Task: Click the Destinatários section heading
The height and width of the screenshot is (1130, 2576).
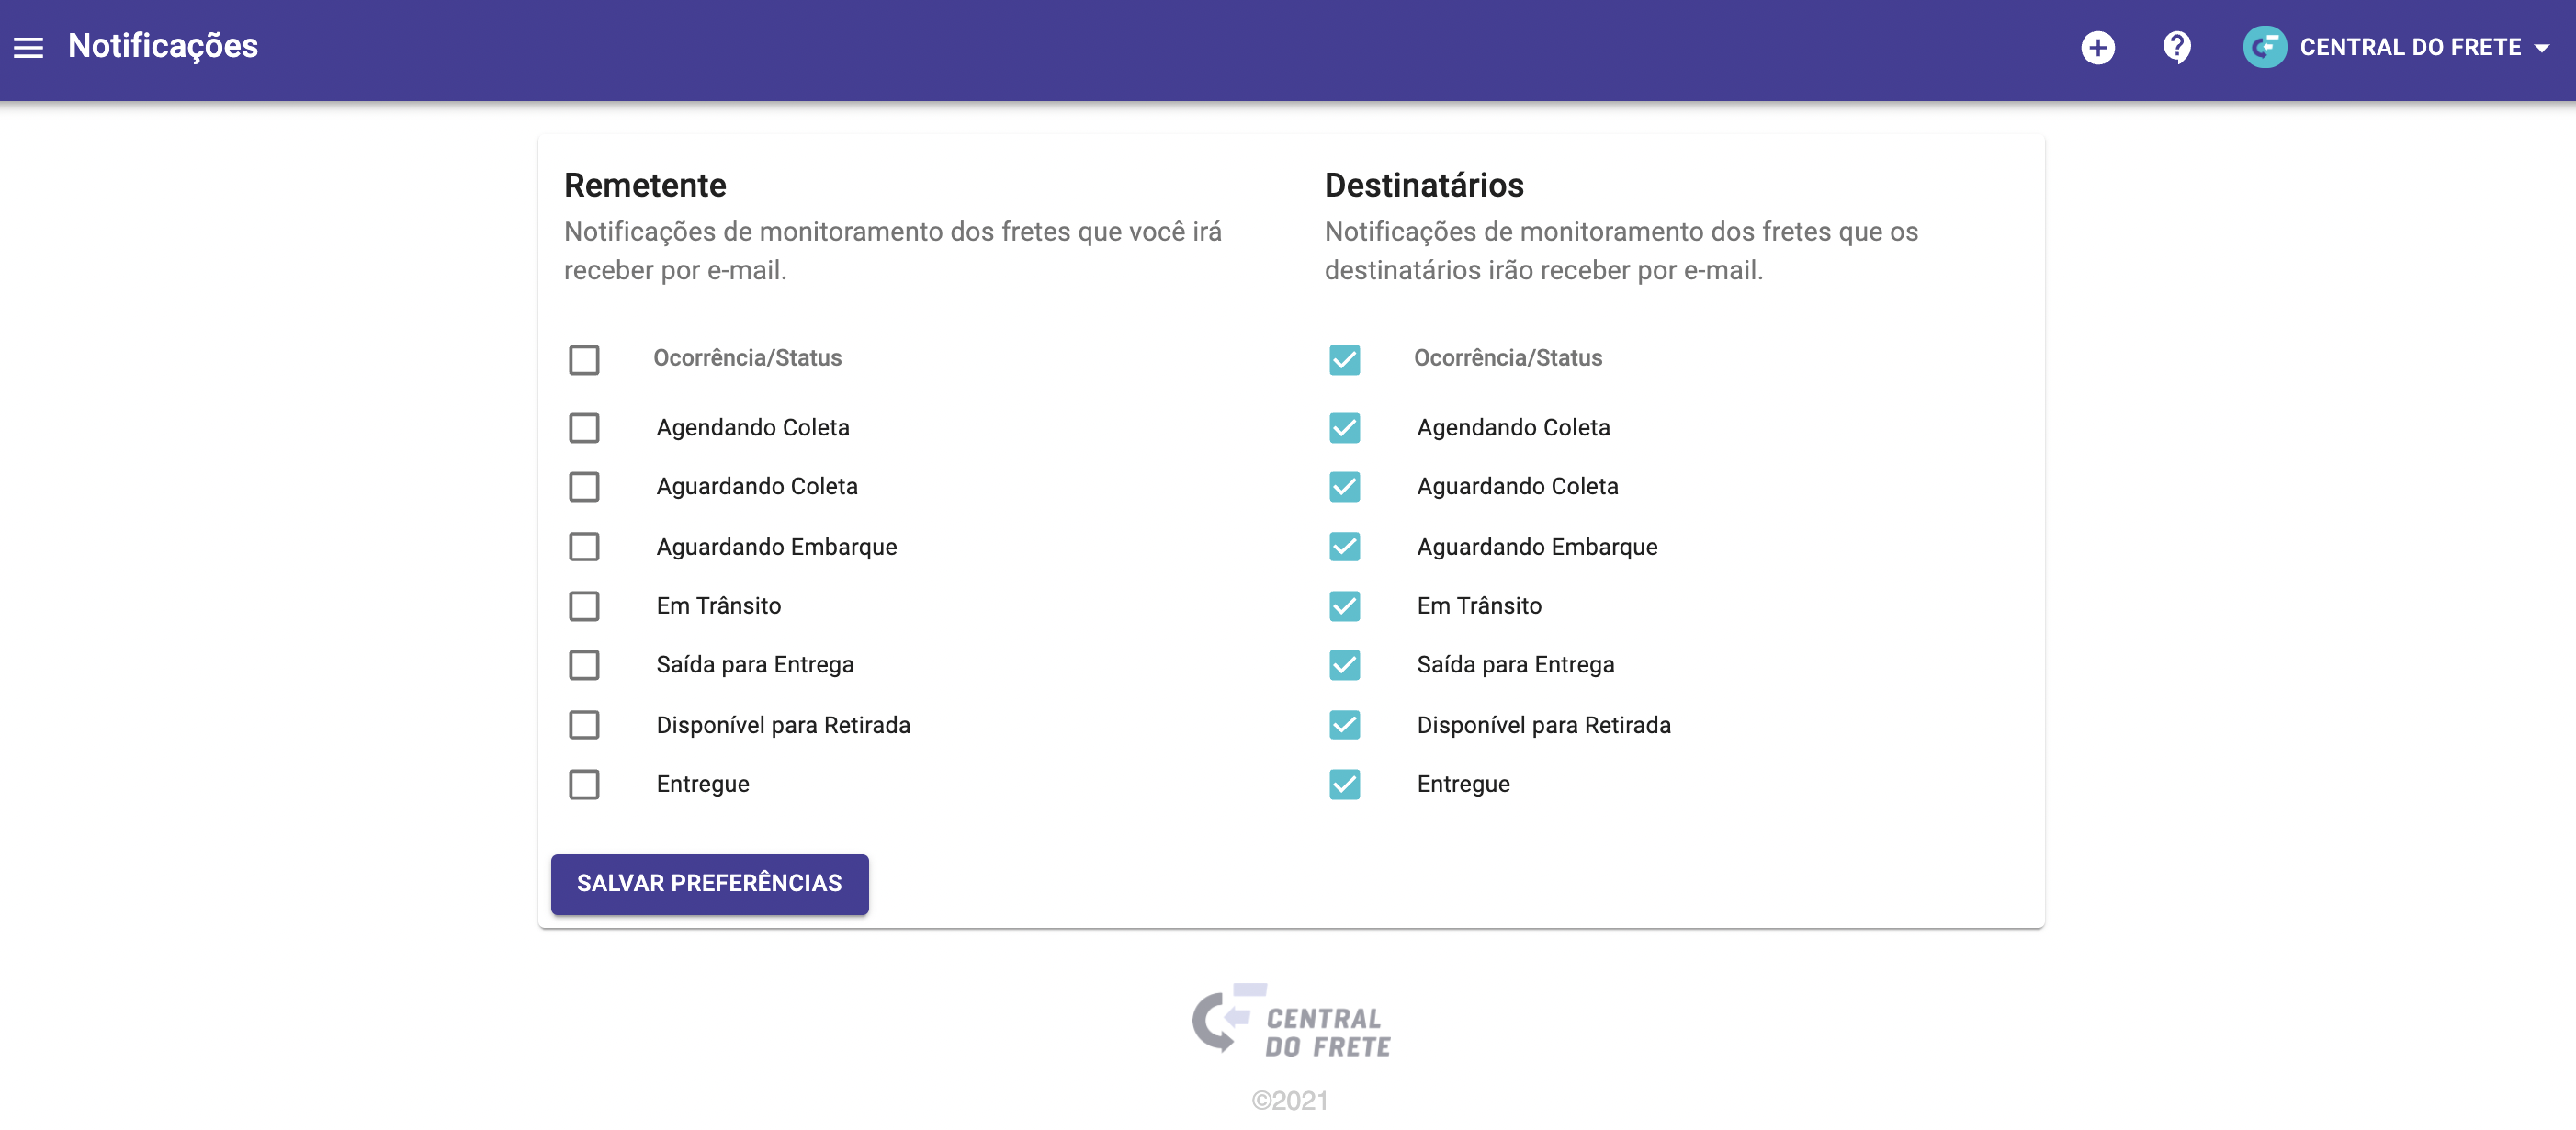Action: (1424, 185)
